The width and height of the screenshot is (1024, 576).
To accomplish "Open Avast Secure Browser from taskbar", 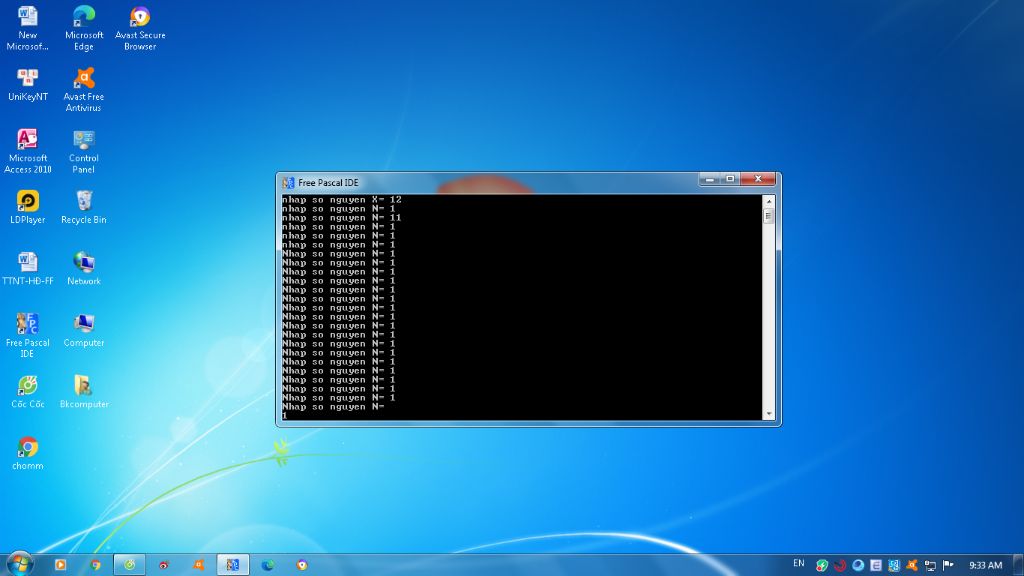I will coord(302,565).
